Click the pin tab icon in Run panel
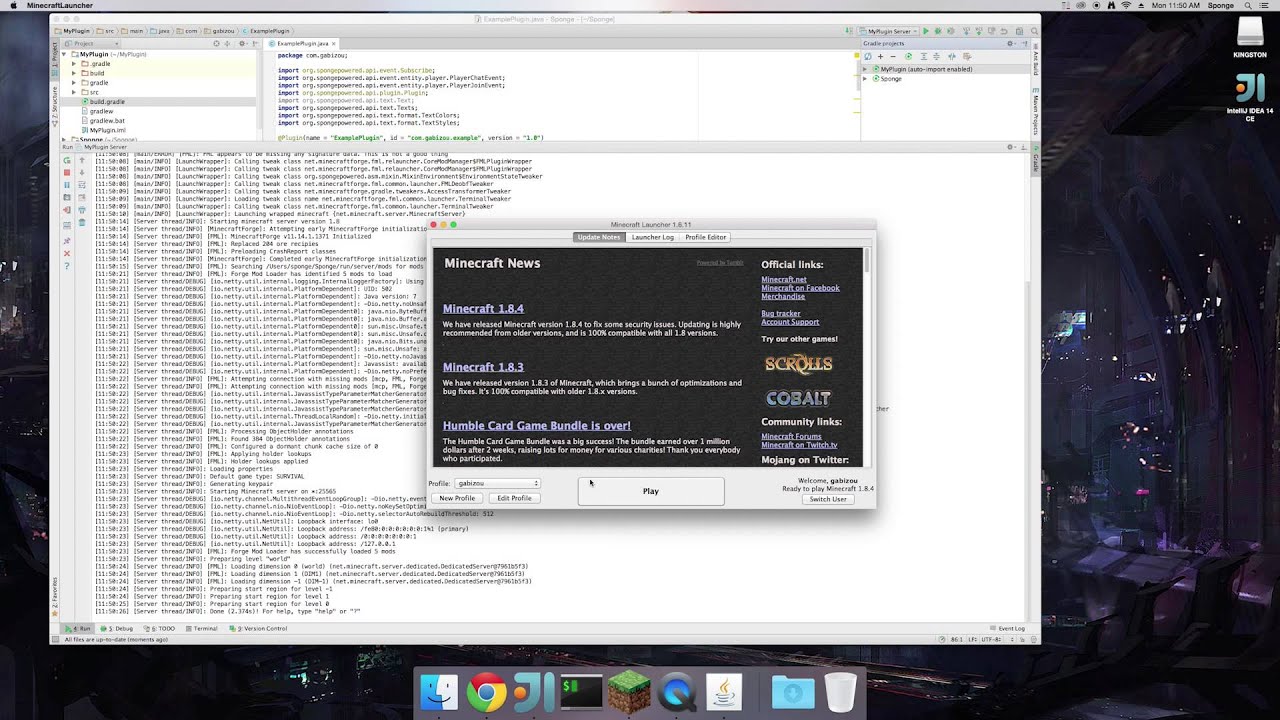1280x720 pixels. click(67, 241)
